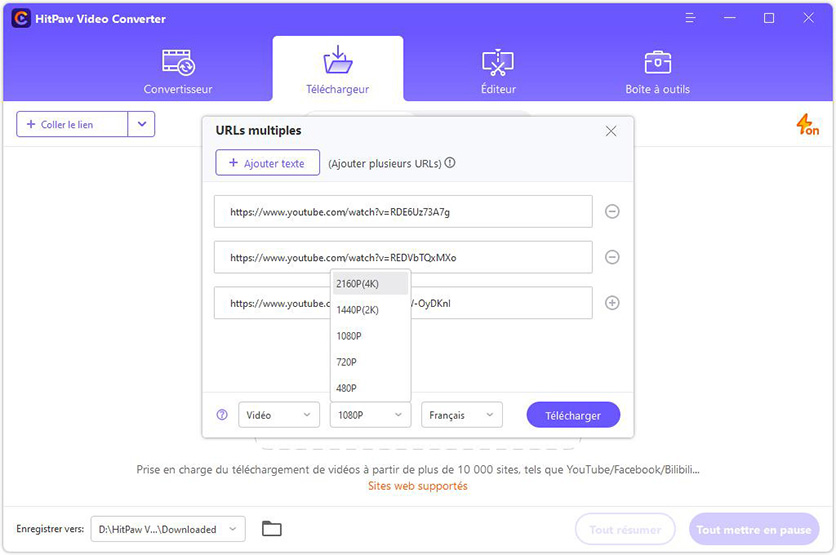The image size is (836, 555).
Task: Open the Sites web supportés link
Action: pos(417,486)
